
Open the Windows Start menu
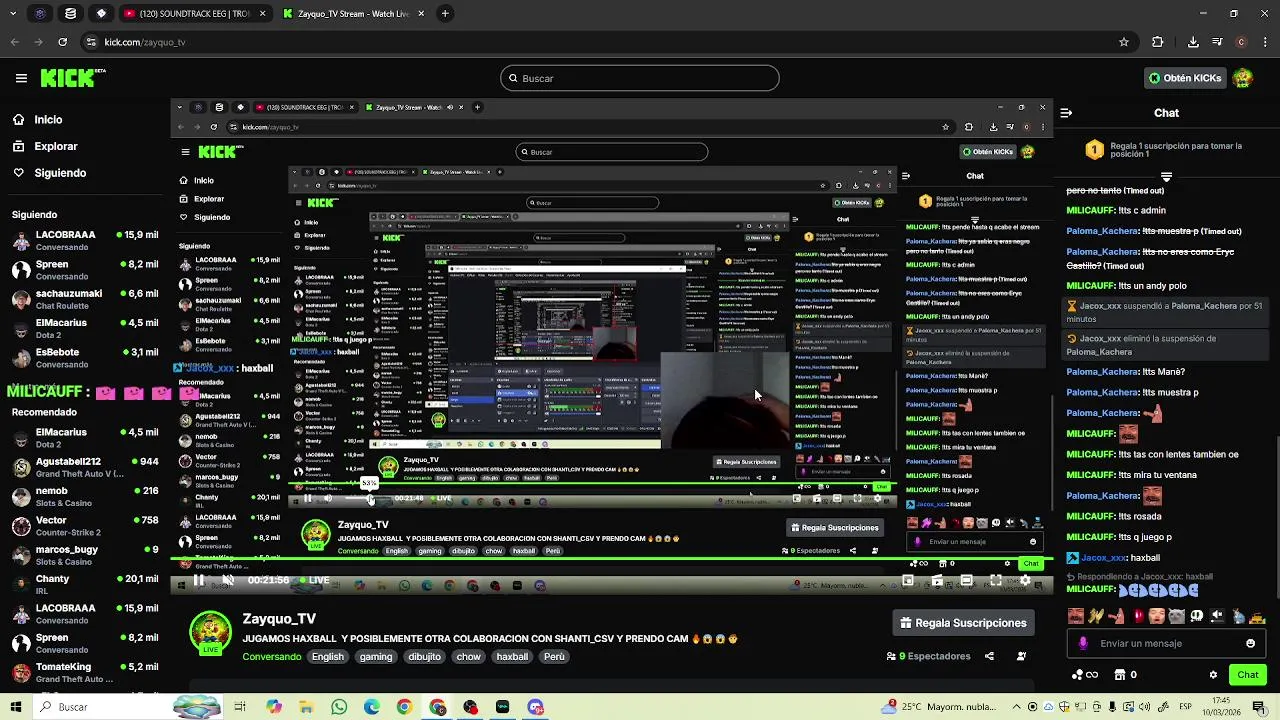pyautogui.click(x=16, y=707)
